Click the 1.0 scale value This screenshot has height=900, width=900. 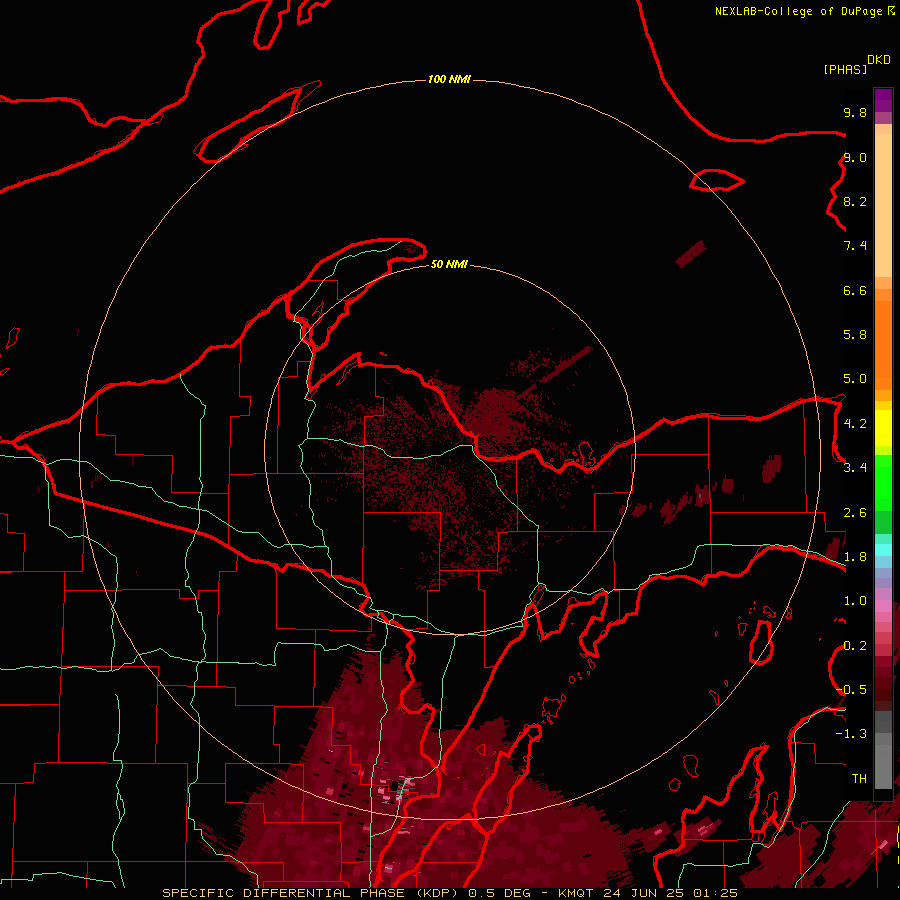coord(855,601)
